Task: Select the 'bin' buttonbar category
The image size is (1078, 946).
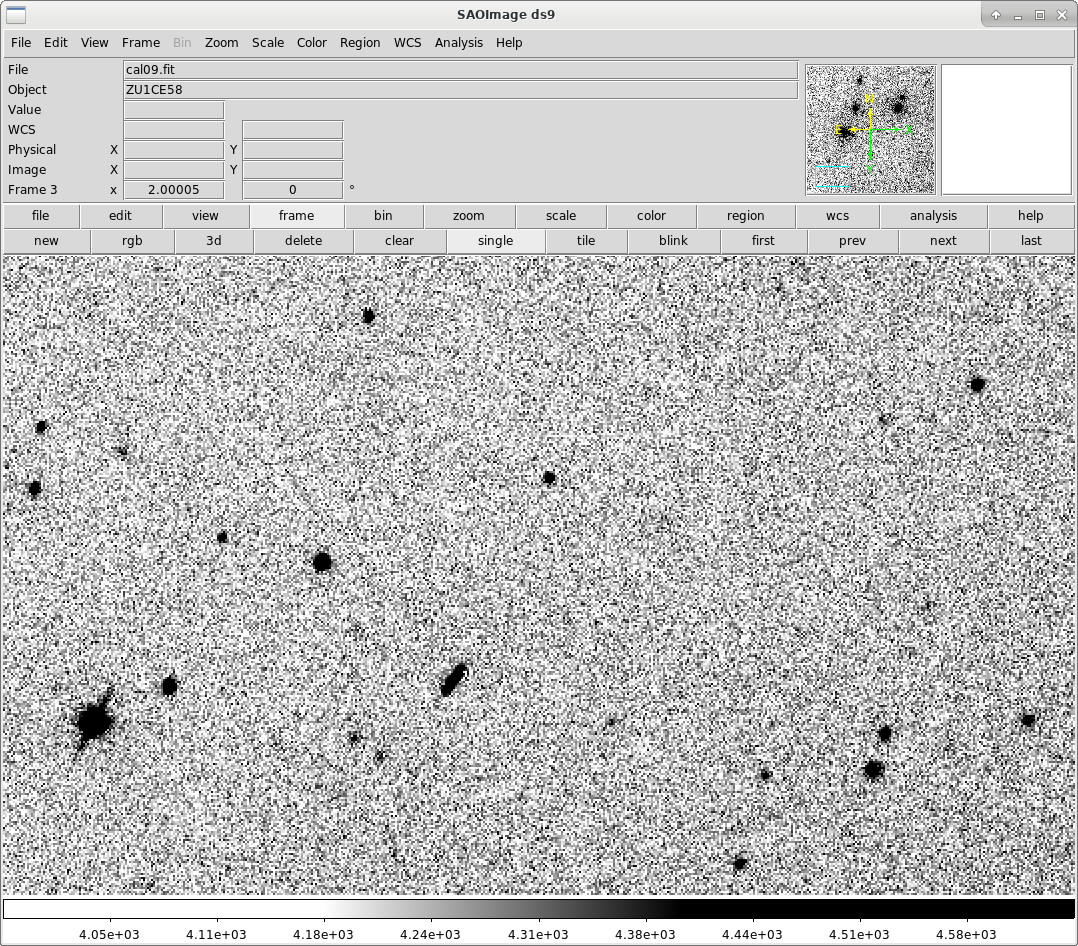Action: (383, 216)
